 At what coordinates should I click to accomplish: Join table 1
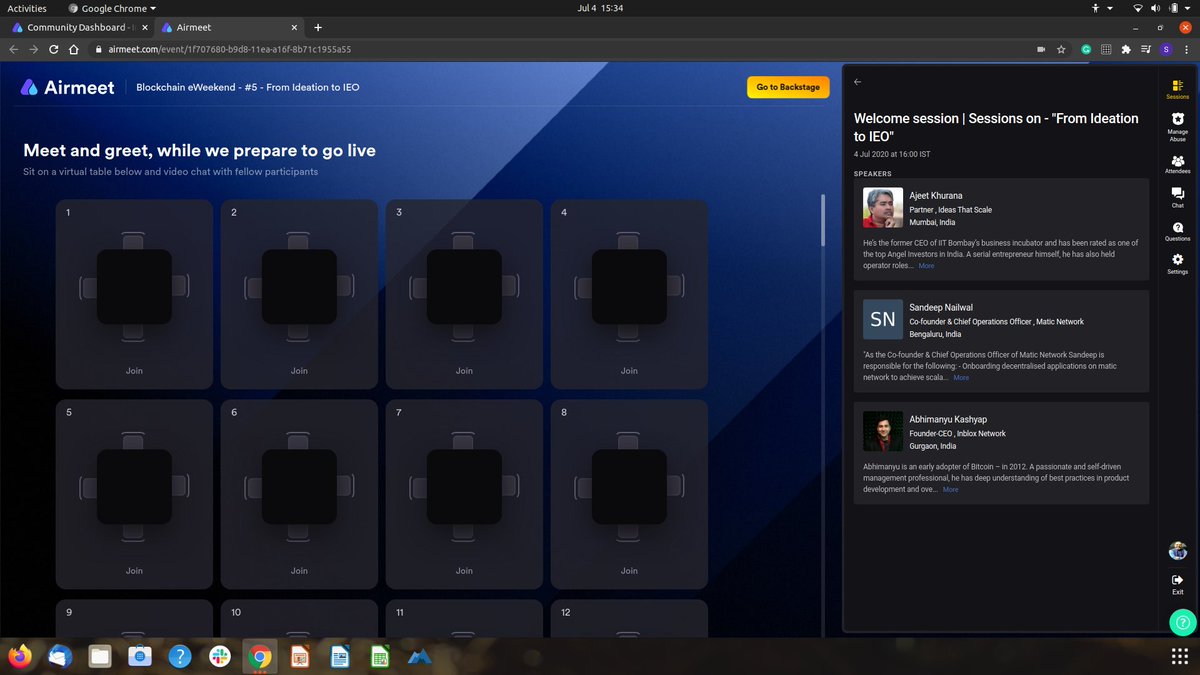(134, 370)
